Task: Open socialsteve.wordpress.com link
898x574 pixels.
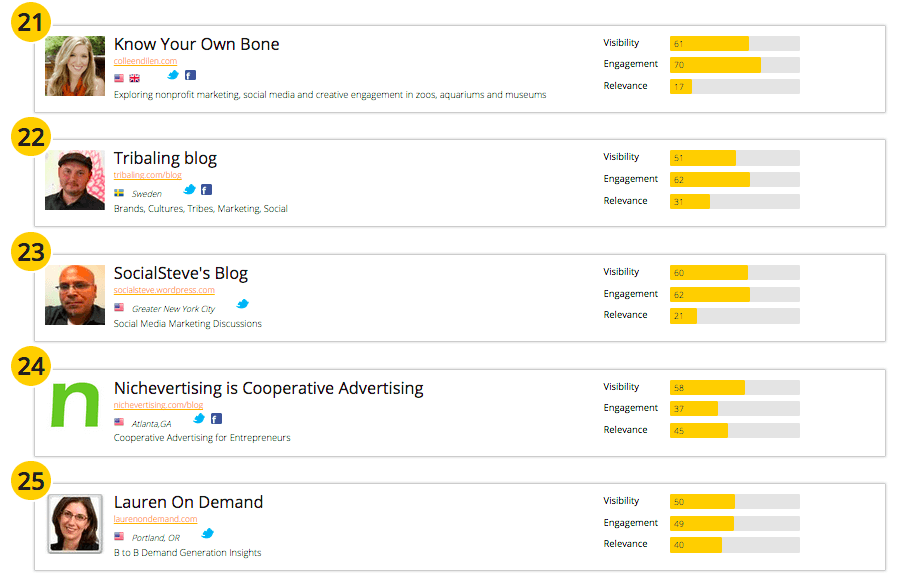Action: pyautogui.click(x=164, y=290)
